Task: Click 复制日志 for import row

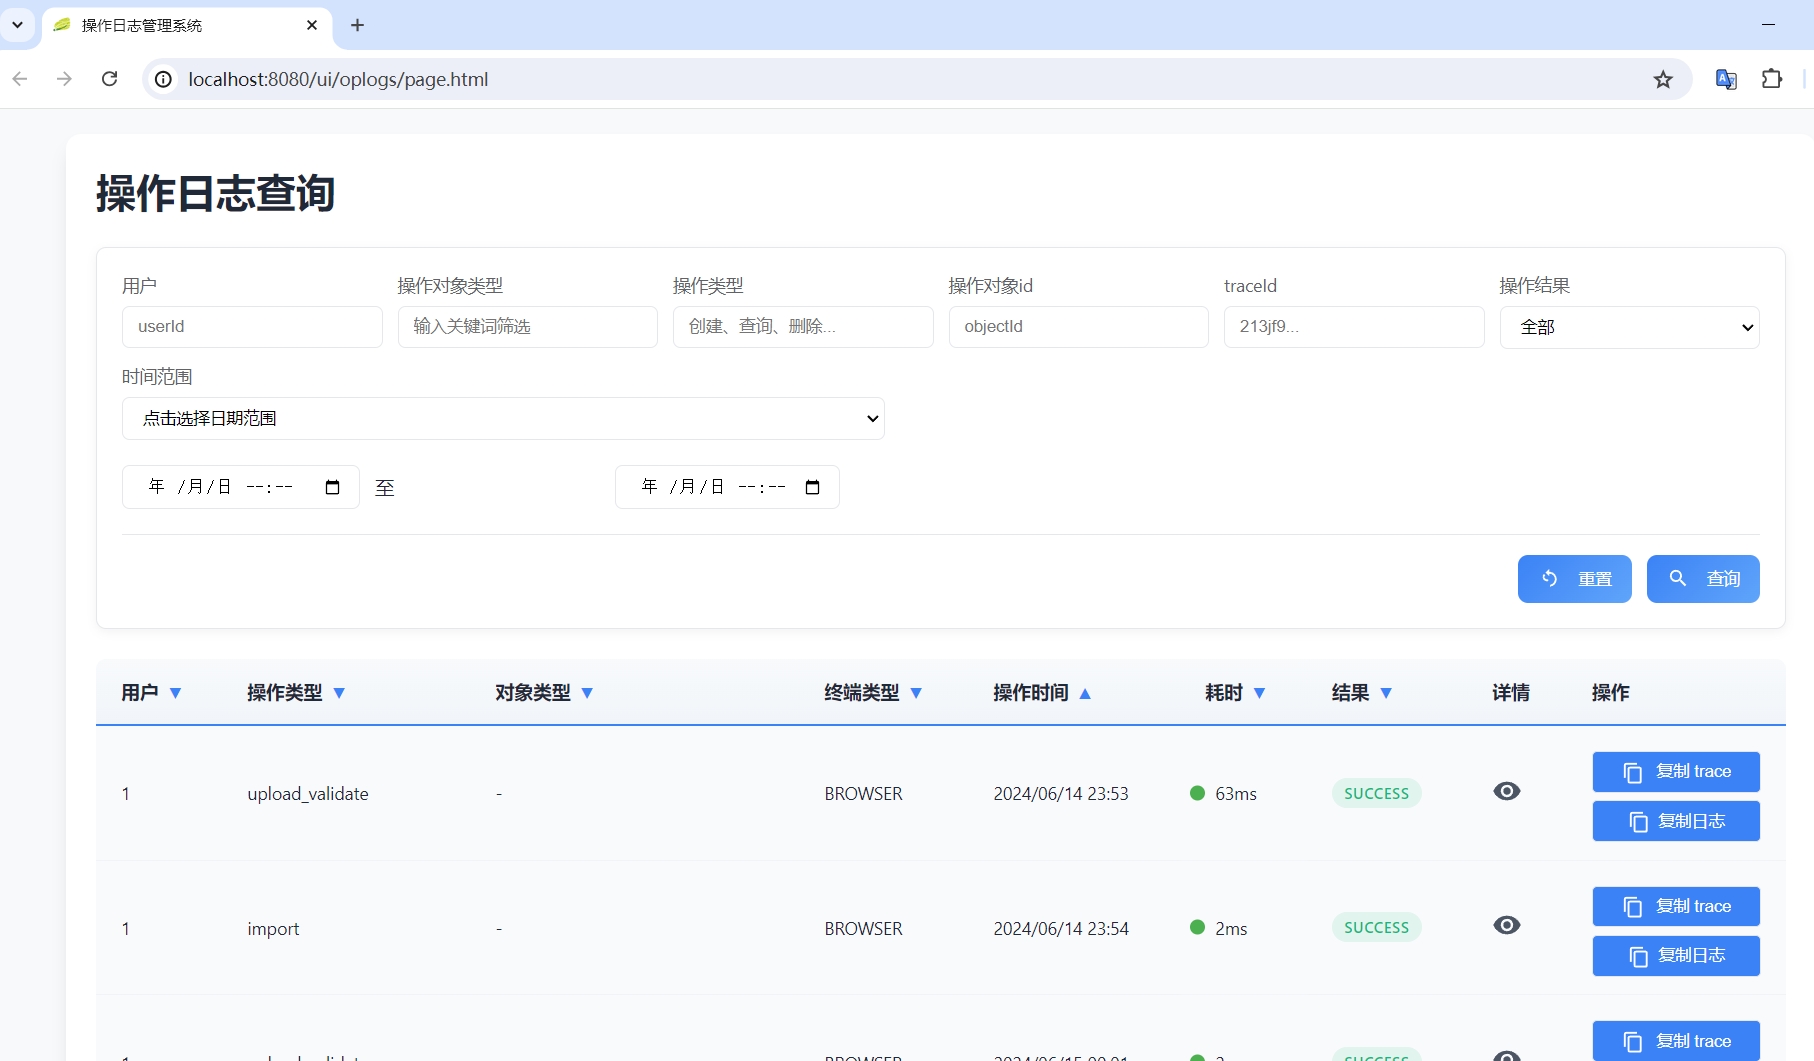Action: click(1676, 956)
